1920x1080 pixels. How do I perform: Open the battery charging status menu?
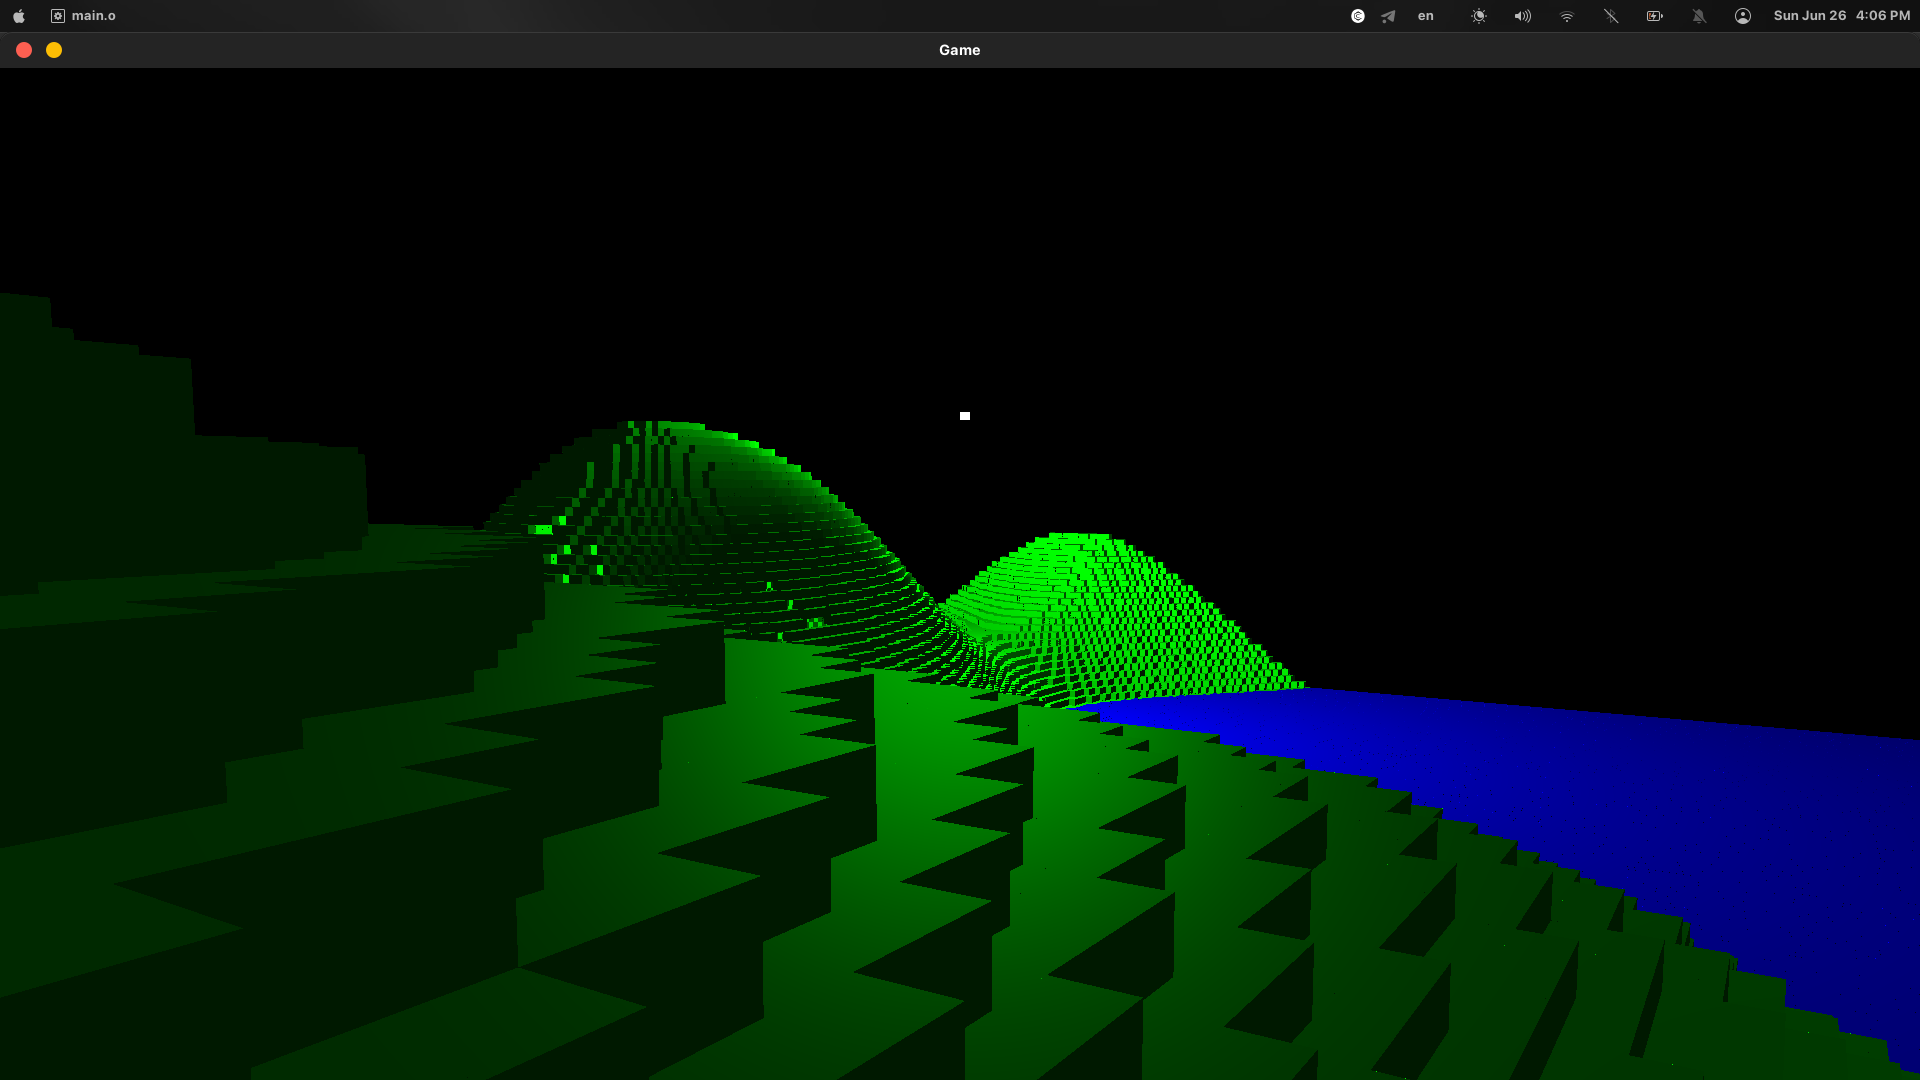1654,16
